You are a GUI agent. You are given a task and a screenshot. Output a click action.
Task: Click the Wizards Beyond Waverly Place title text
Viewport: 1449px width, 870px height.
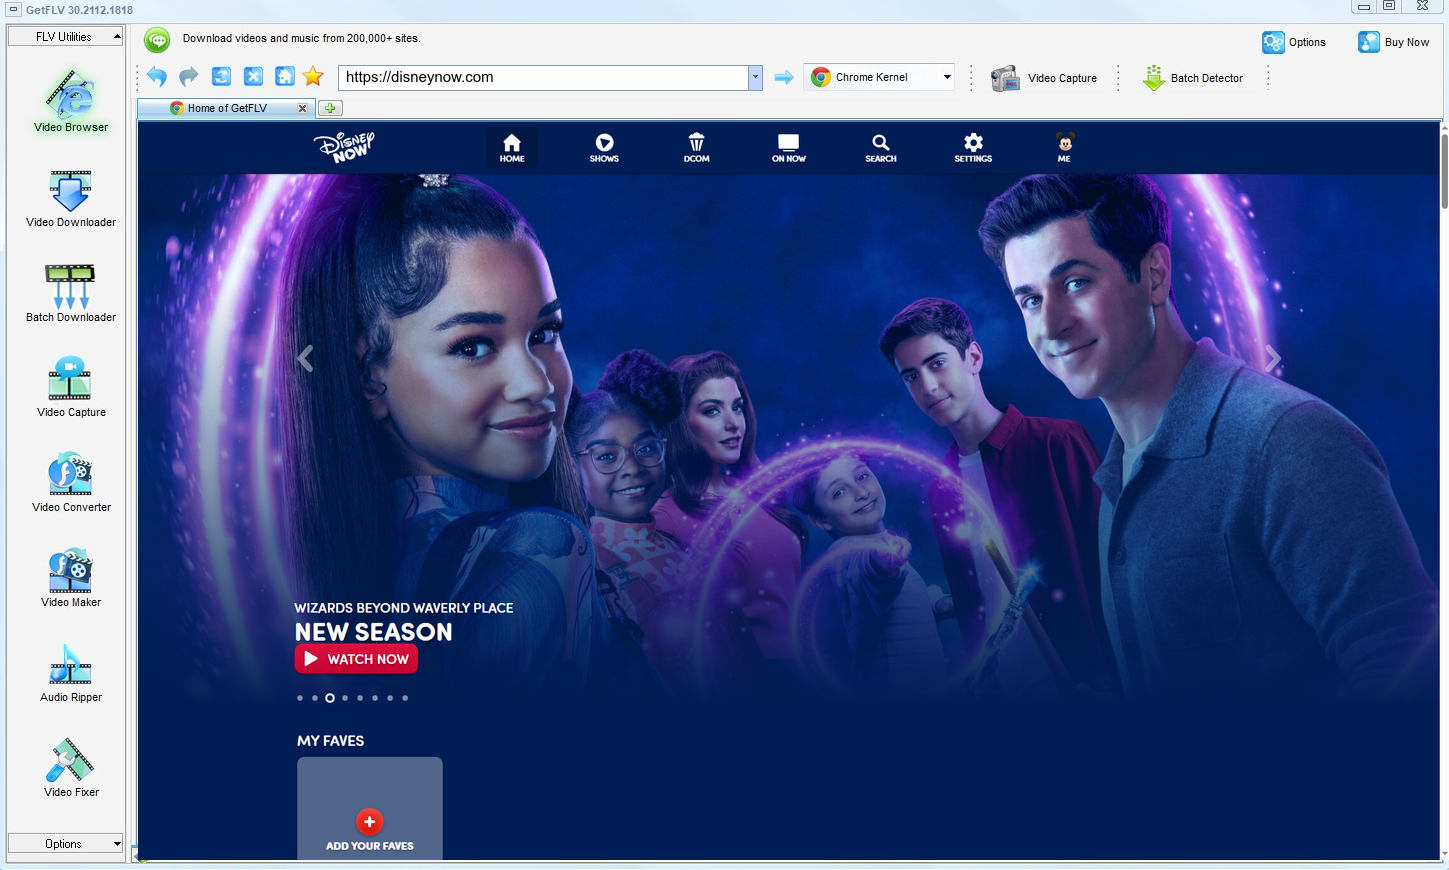[404, 608]
